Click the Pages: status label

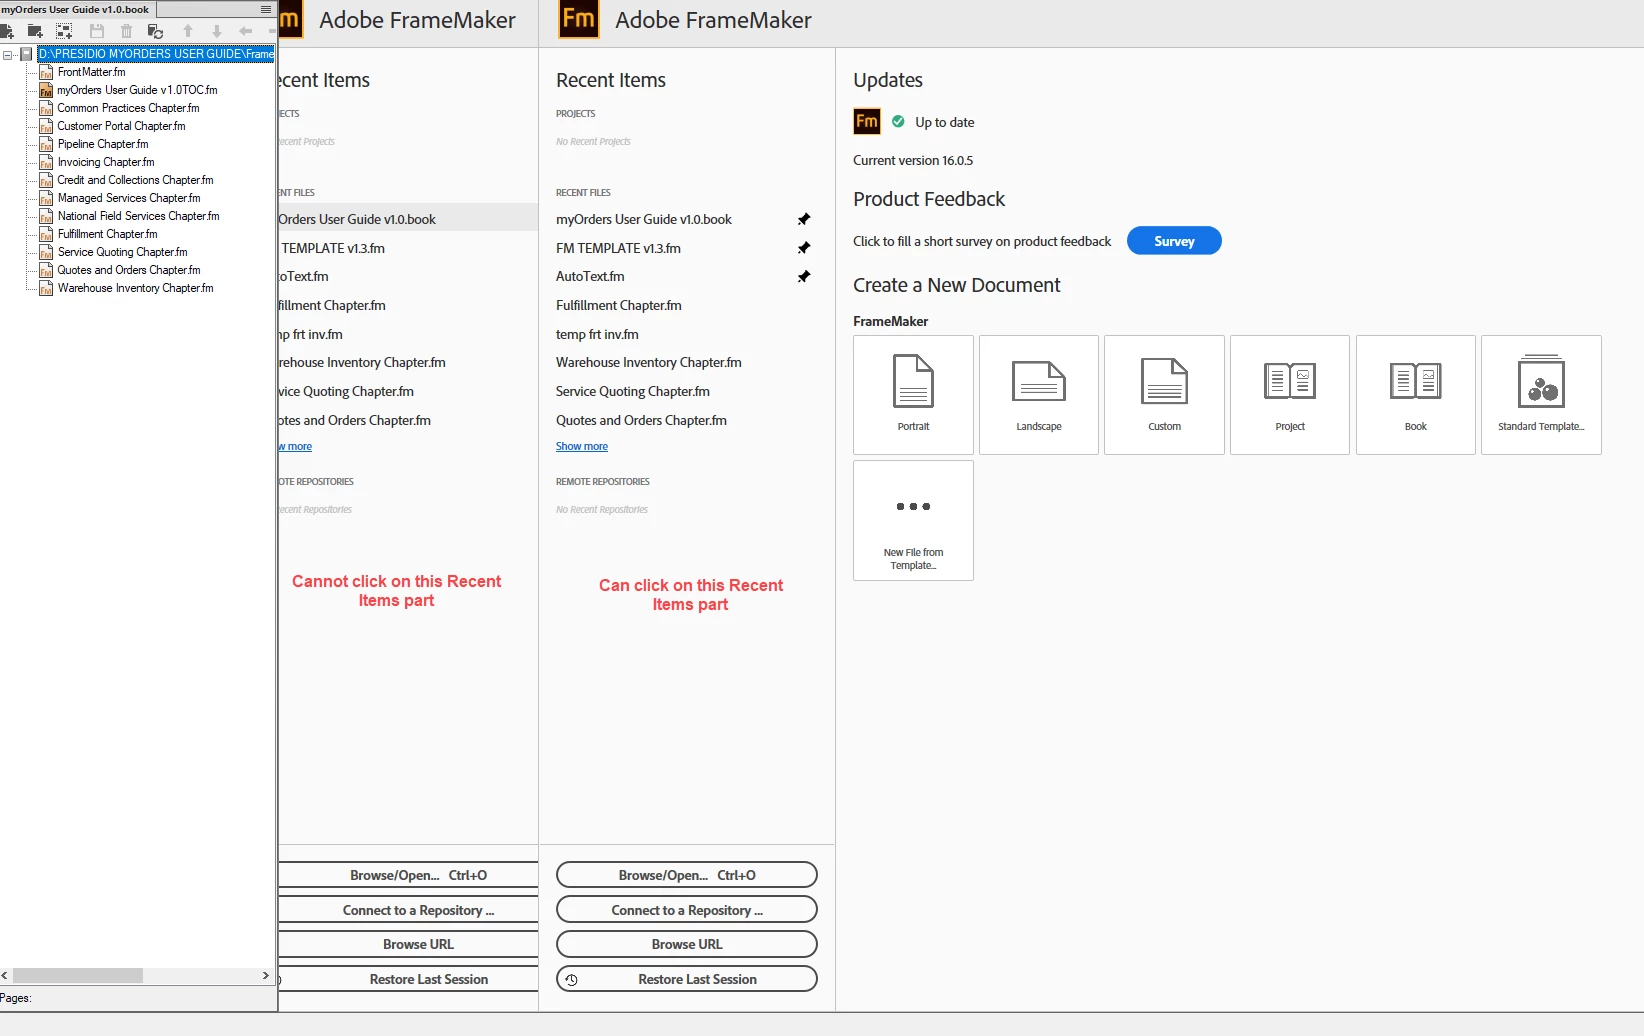[x=16, y=998]
